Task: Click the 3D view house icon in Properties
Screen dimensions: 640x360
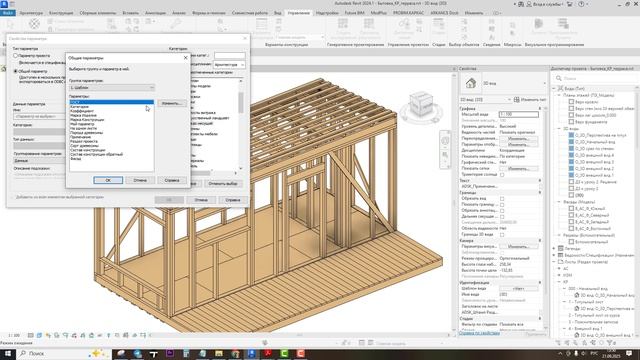Action: tap(471, 83)
